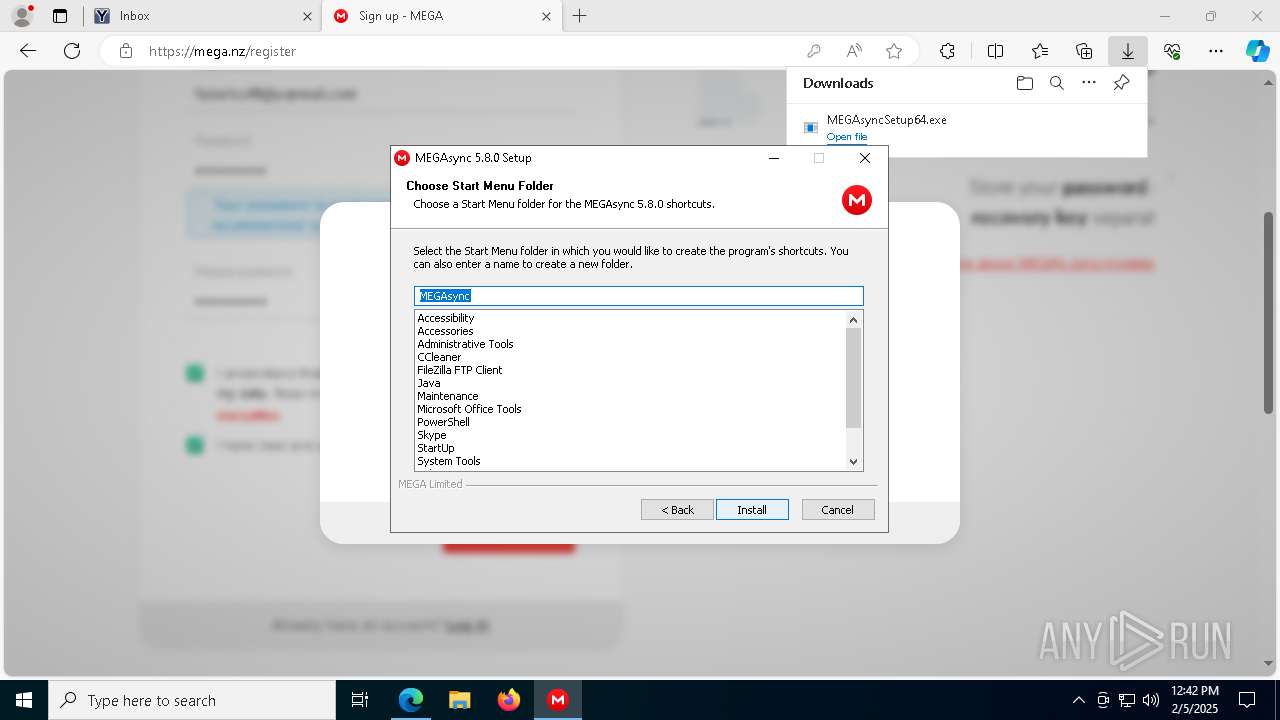1280x720 pixels.
Task: Switch to the Inbox tab
Action: pos(201,16)
